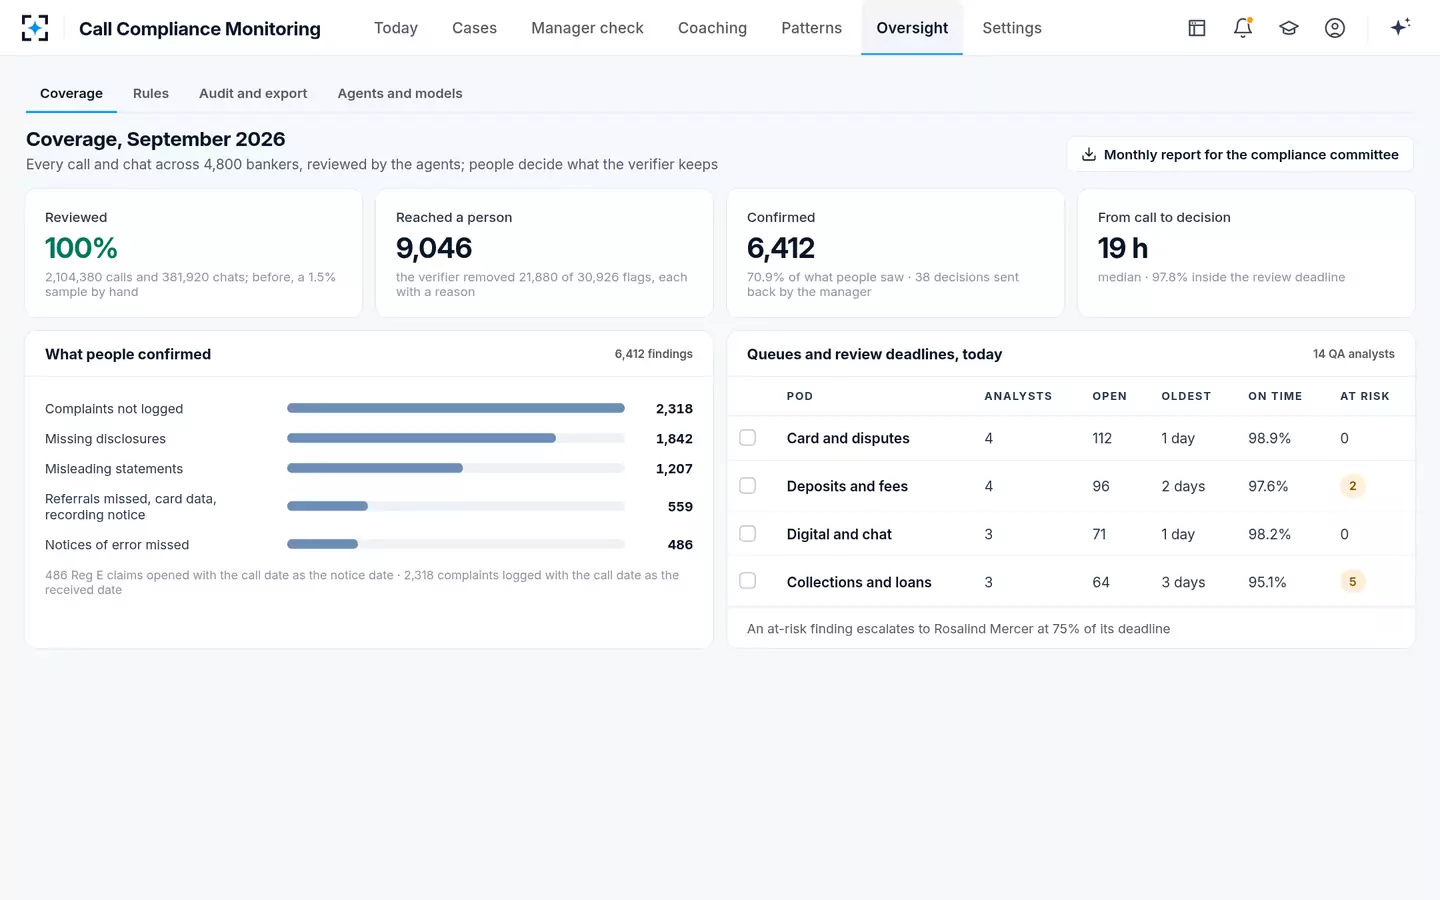Image resolution: width=1440 pixels, height=900 pixels.
Task: Click the 14 QA analysts label
Action: [1353, 354]
